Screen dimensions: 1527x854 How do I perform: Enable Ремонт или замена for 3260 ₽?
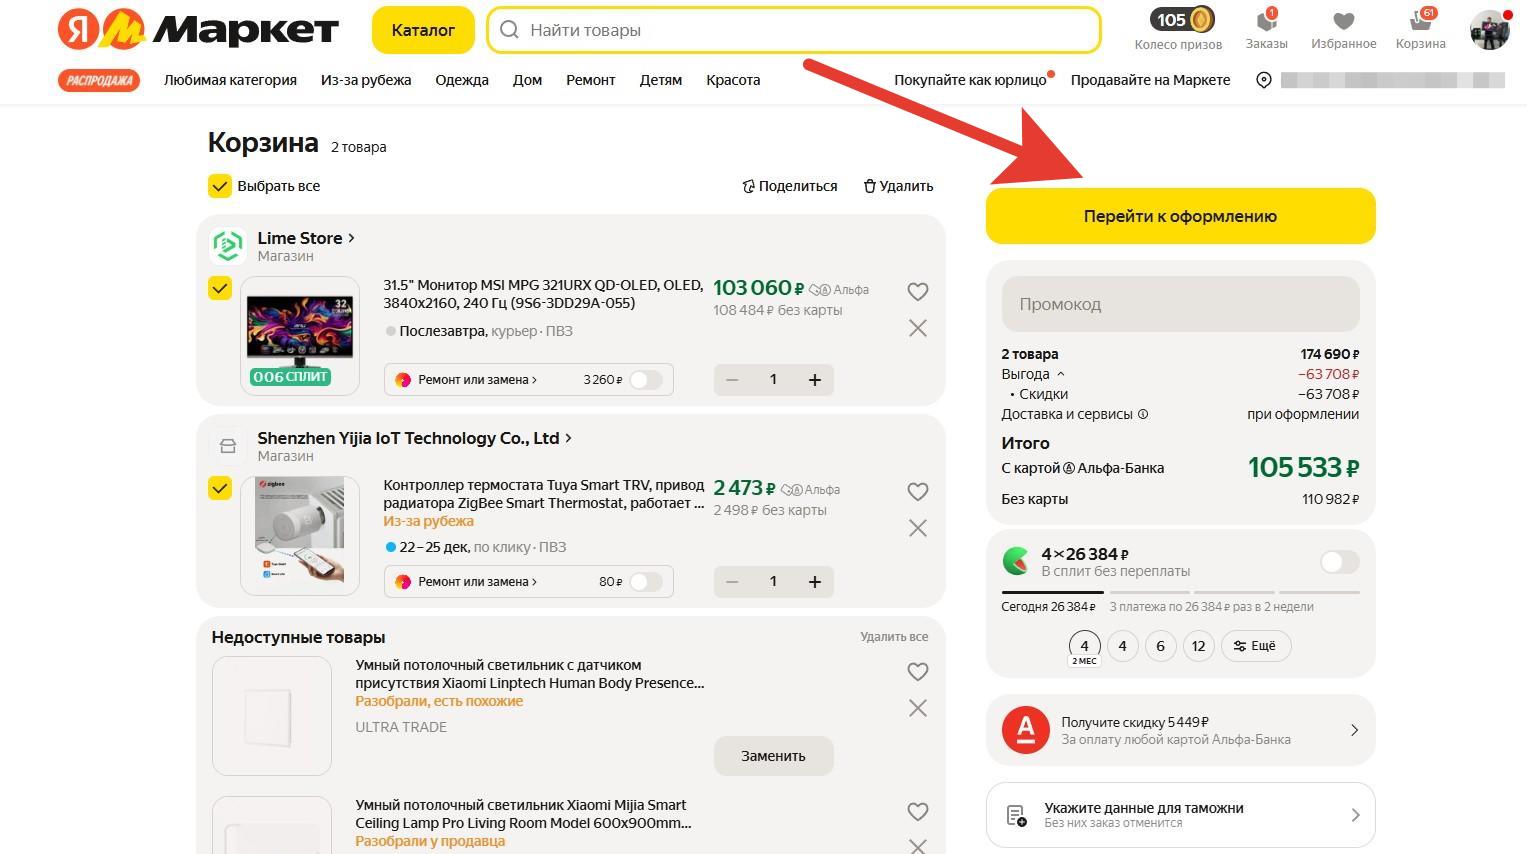coord(645,380)
